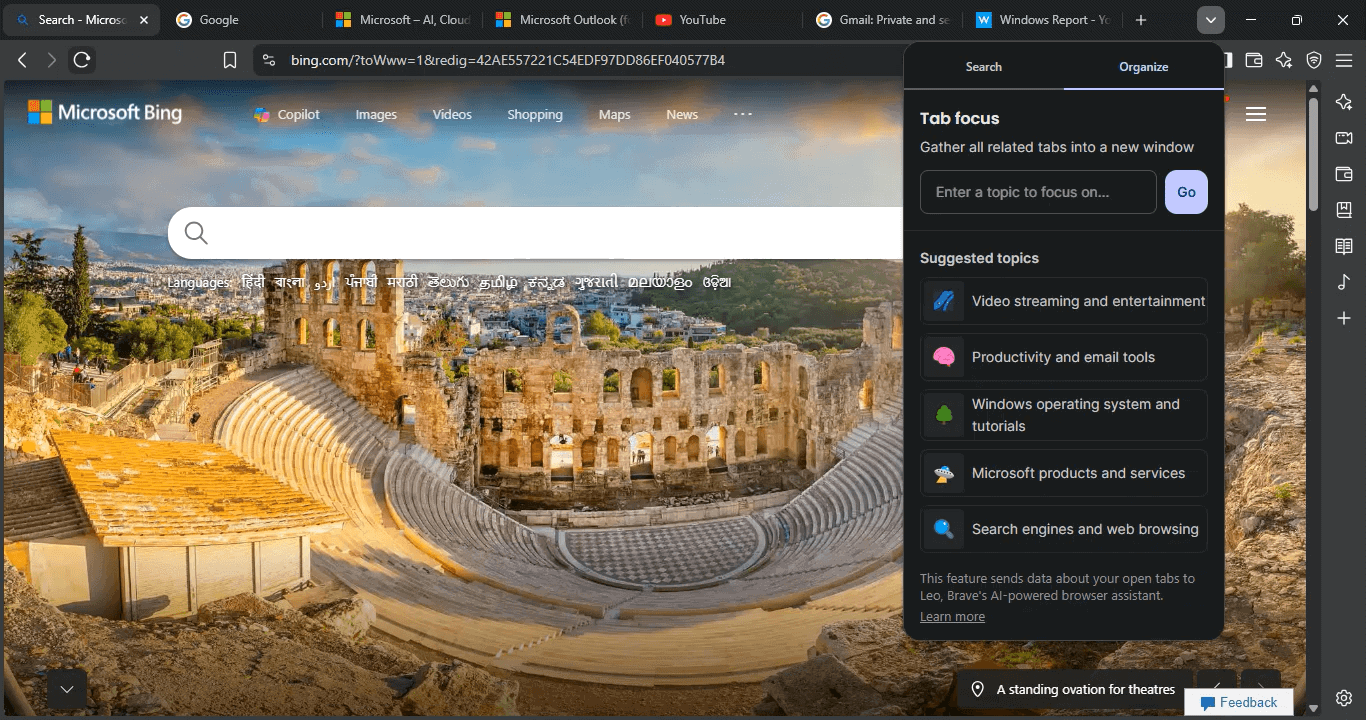Open Images in Bing navigation
This screenshot has width=1366, height=720.
pyautogui.click(x=376, y=114)
